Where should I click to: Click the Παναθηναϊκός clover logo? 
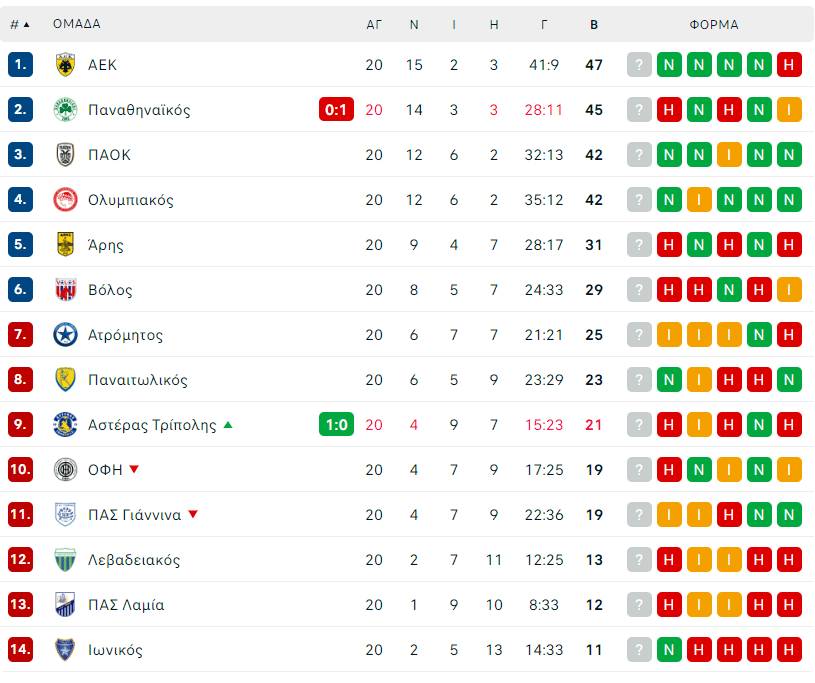tap(65, 110)
